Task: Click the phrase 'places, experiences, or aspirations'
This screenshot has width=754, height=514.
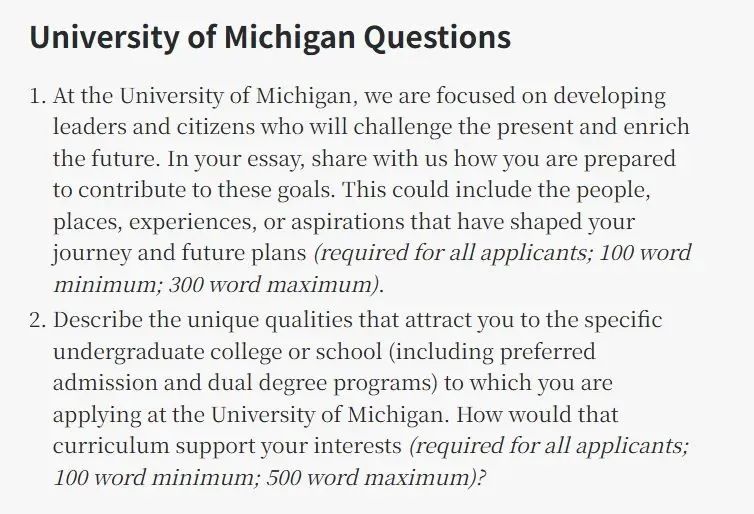Action: tap(228, 223)
